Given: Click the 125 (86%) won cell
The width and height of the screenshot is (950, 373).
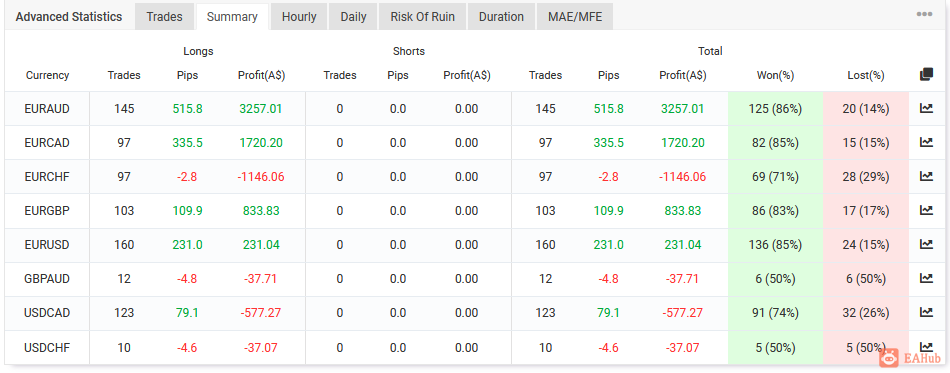Looking at the screenshot, I should pyautogui.click(x=776, y=109).
